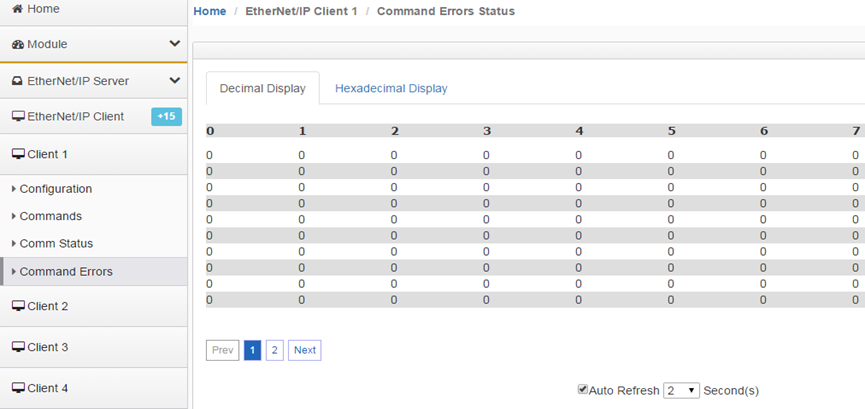Screen dimensions: 865x409
Task: Open page 2 of results
Action: pos(275,350)
